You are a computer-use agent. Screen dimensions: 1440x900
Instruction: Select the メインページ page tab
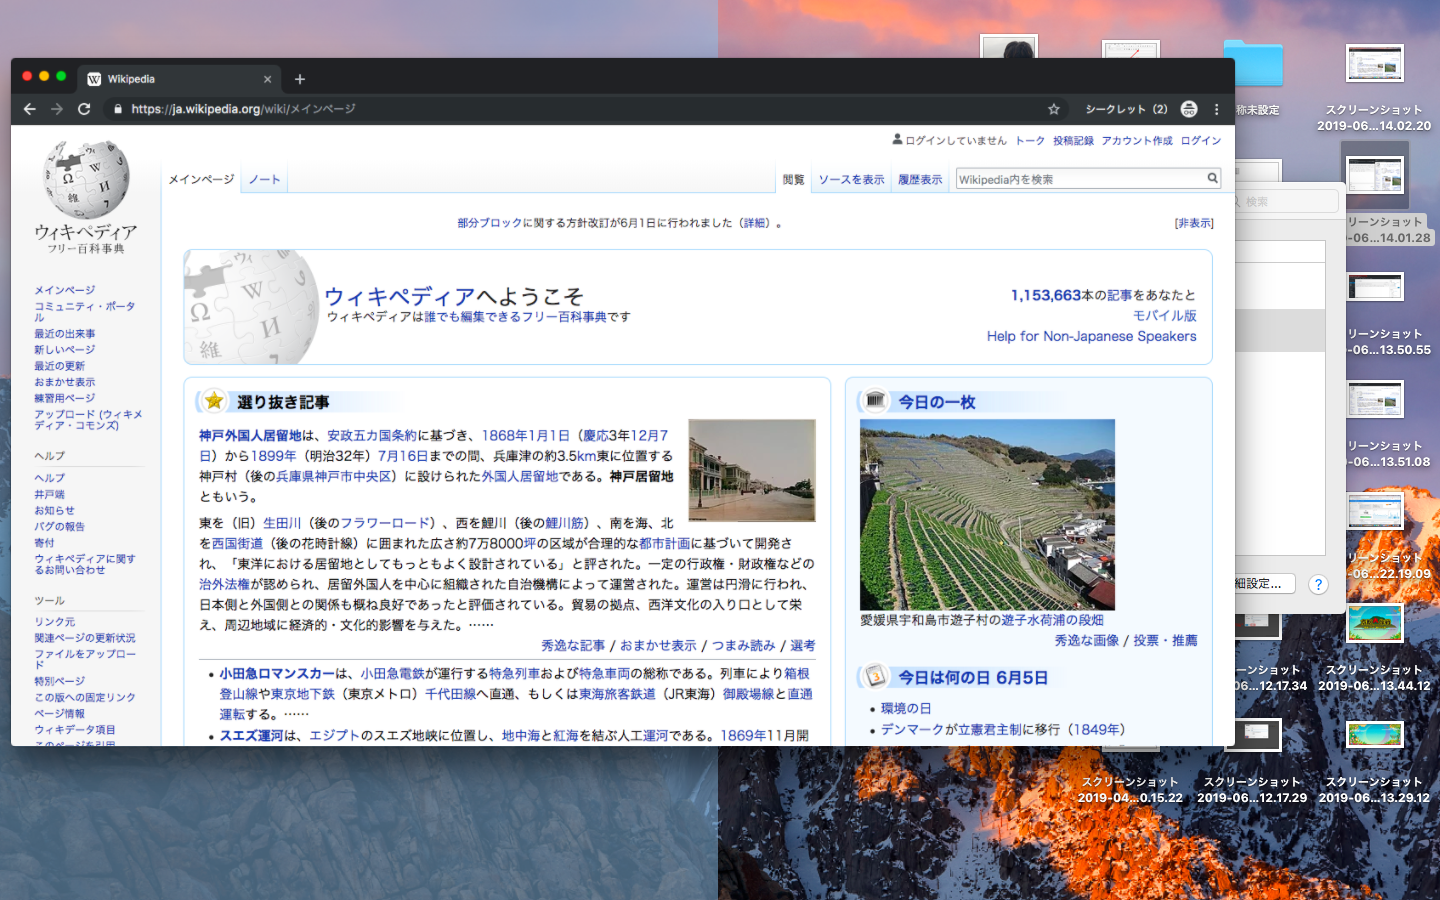click(201, 179)
